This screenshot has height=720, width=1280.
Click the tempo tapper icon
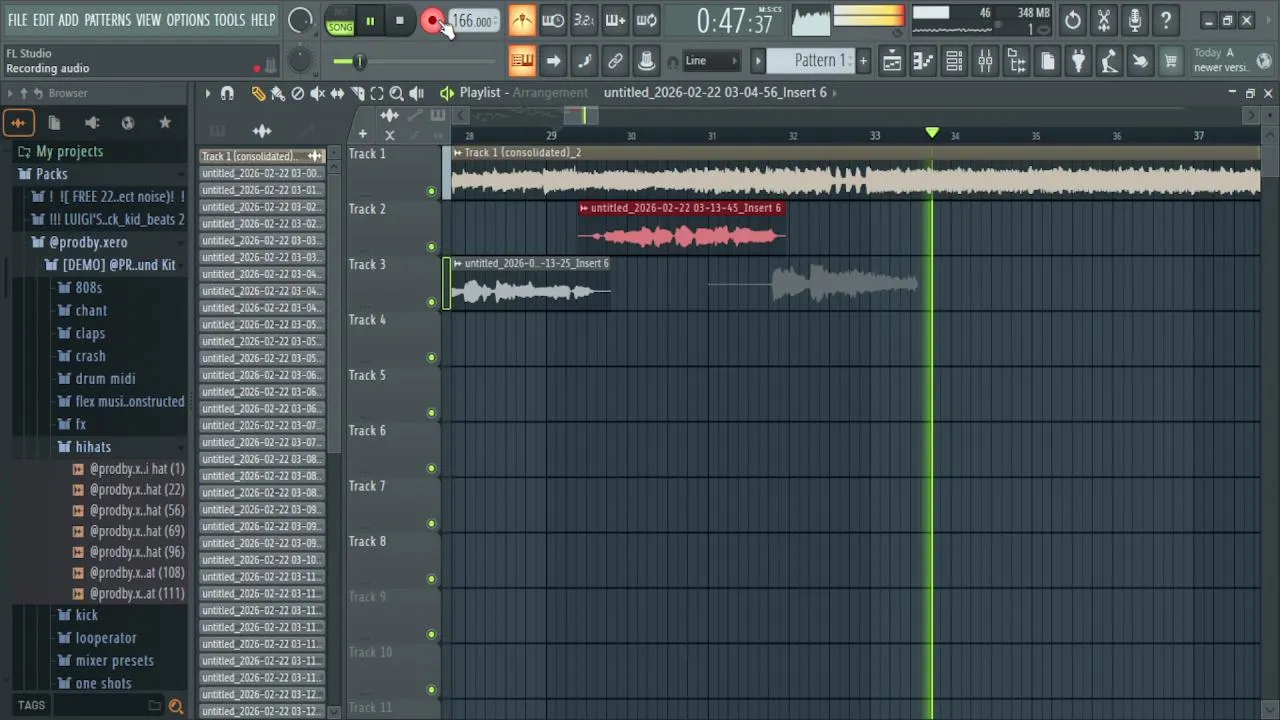[1109, 61]
